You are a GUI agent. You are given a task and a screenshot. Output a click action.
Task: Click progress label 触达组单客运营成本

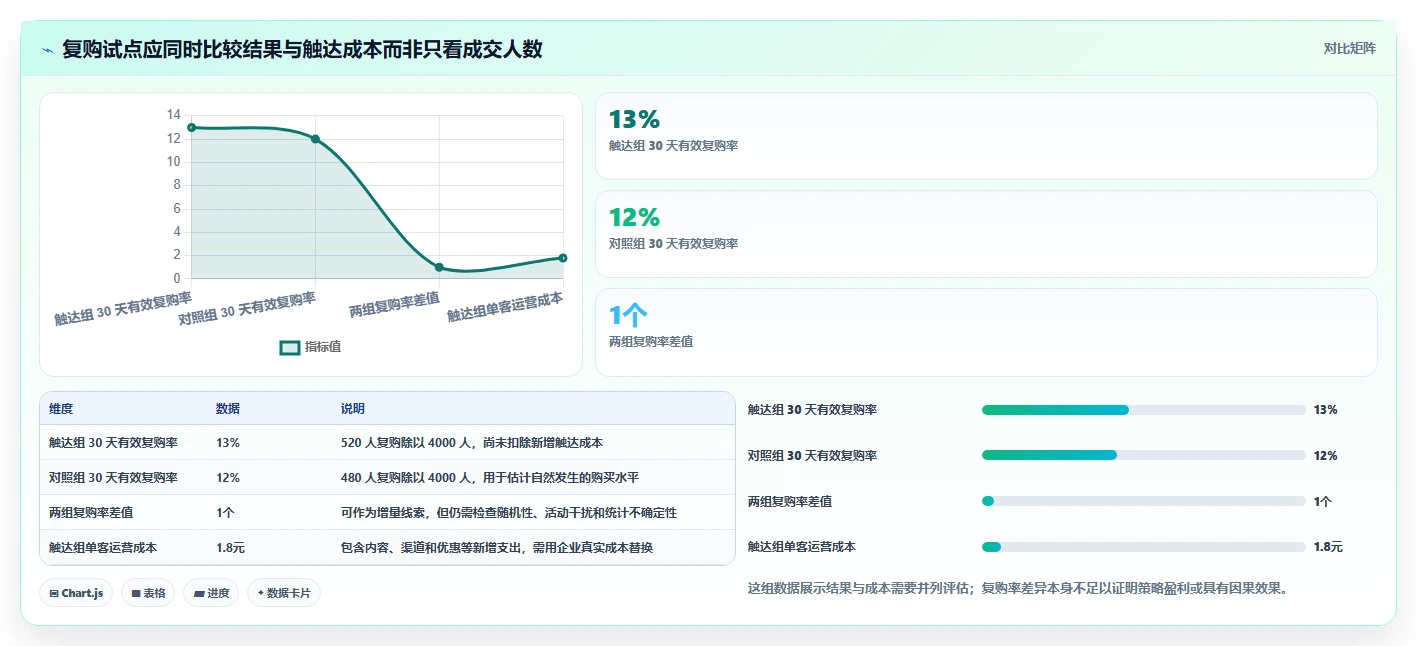tap(802, 547)
